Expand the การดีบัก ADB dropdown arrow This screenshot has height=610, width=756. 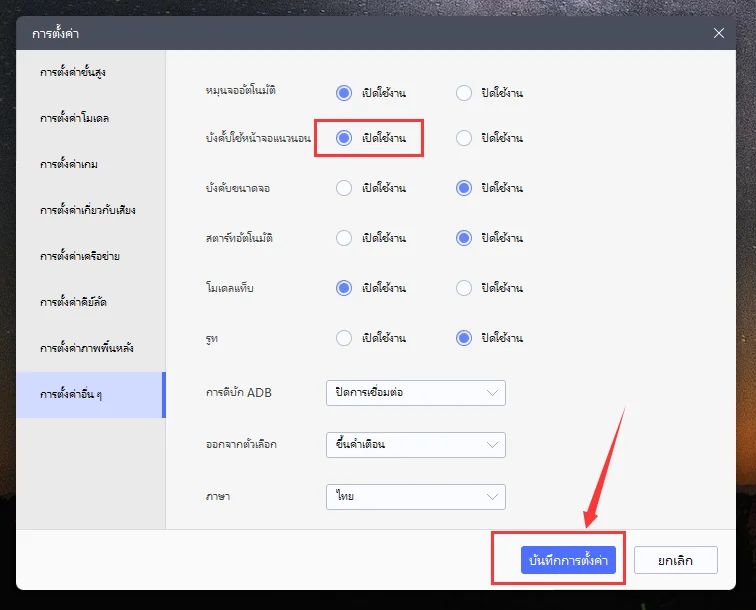click(x=492, y=393)
